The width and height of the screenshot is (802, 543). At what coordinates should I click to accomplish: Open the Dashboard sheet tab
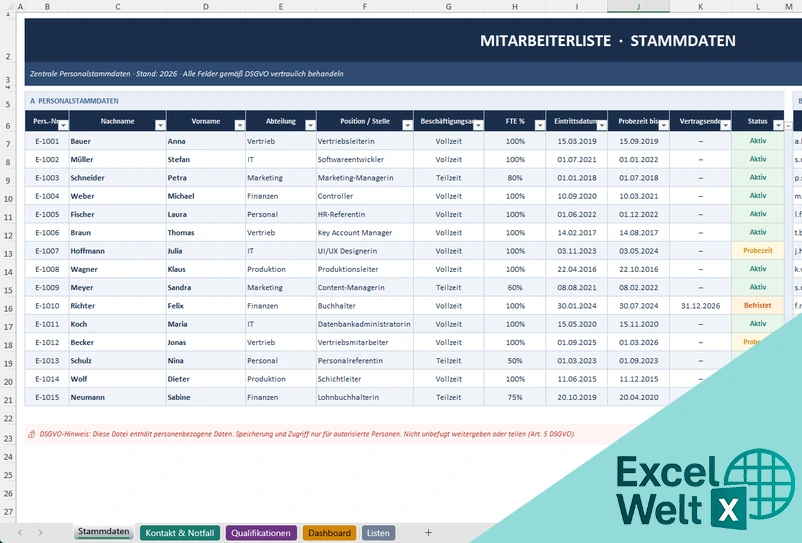pyautogui.click(x=329, y=533)
